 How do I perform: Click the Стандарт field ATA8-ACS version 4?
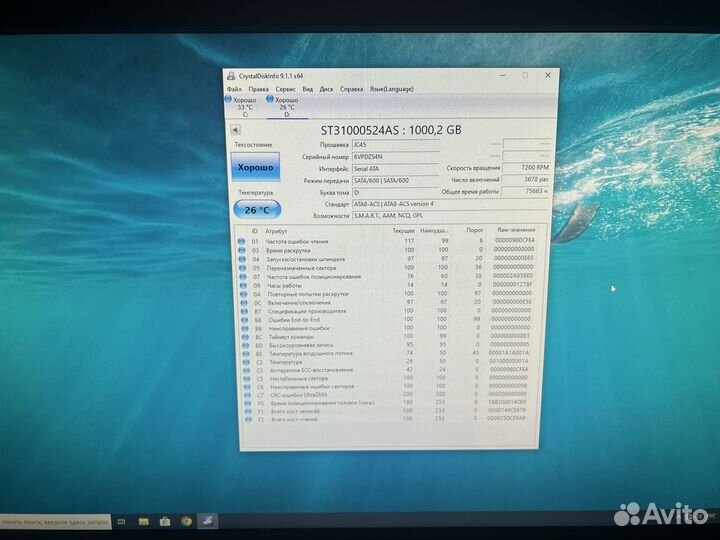click(x=450, y=204)
